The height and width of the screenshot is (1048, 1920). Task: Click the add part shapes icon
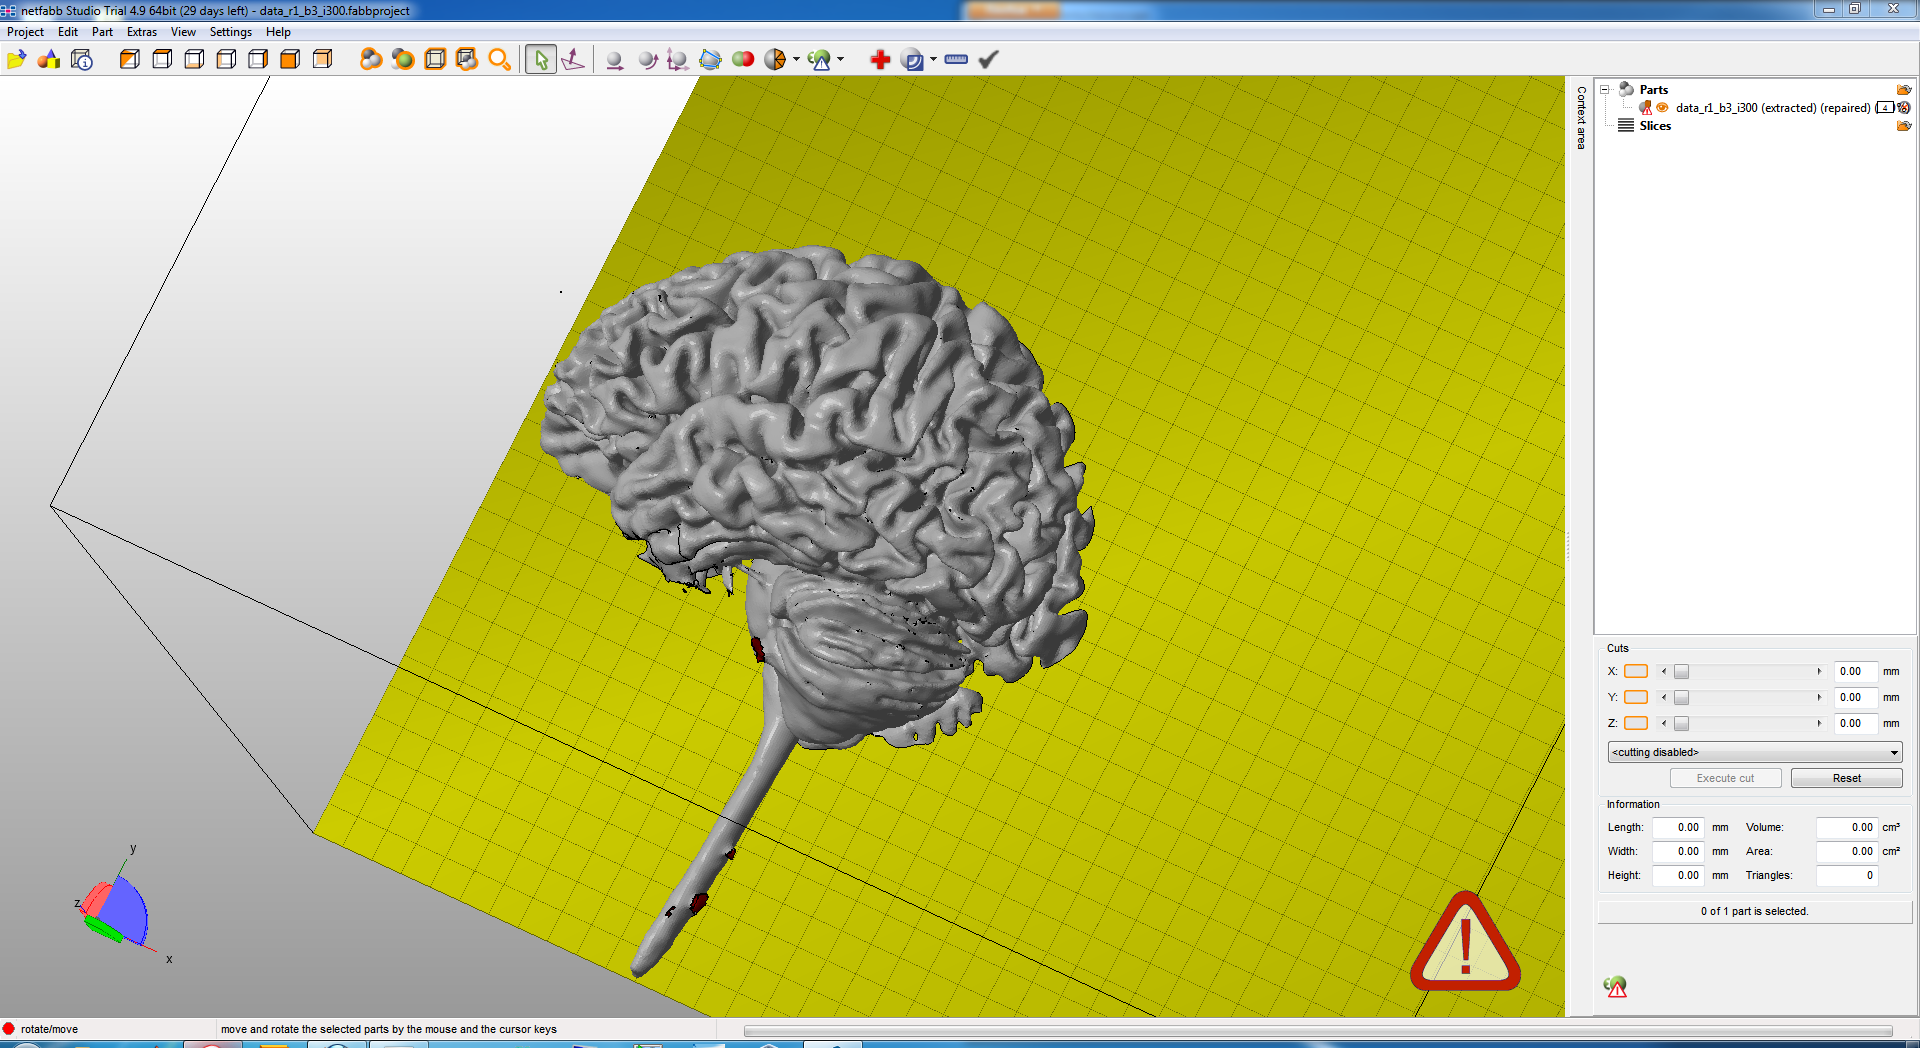[48, 60]
